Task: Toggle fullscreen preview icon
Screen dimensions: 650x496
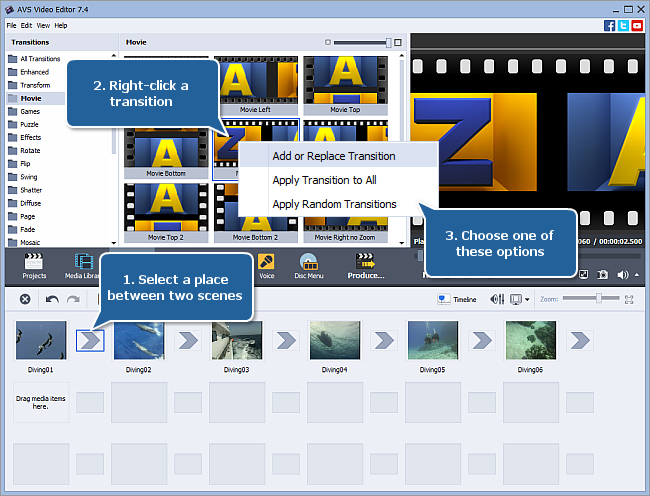Action: [x=583, y=275]
